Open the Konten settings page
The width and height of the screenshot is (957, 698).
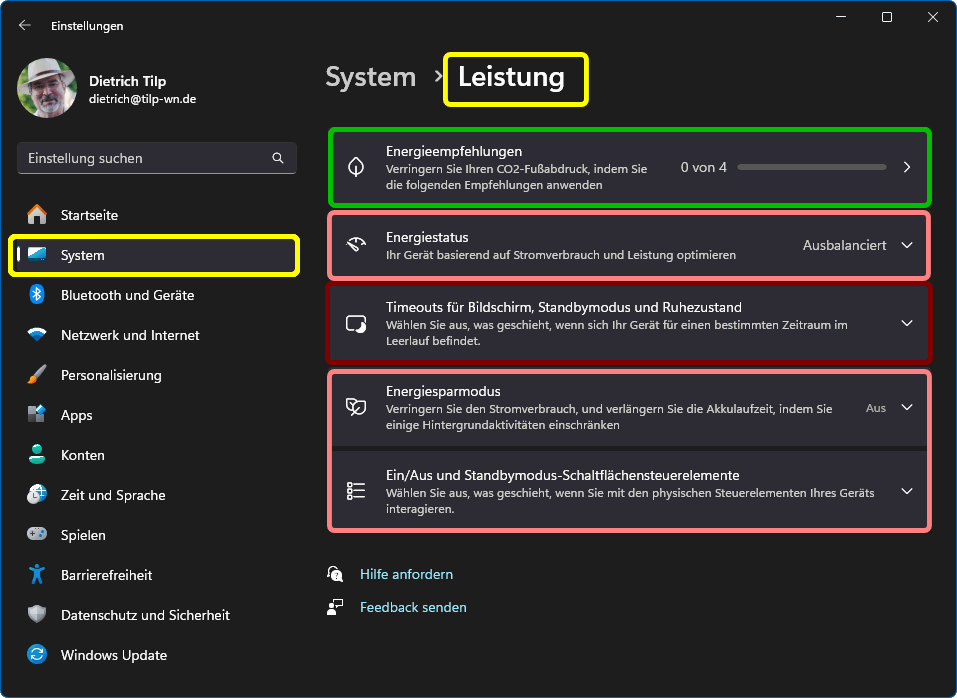82,455
